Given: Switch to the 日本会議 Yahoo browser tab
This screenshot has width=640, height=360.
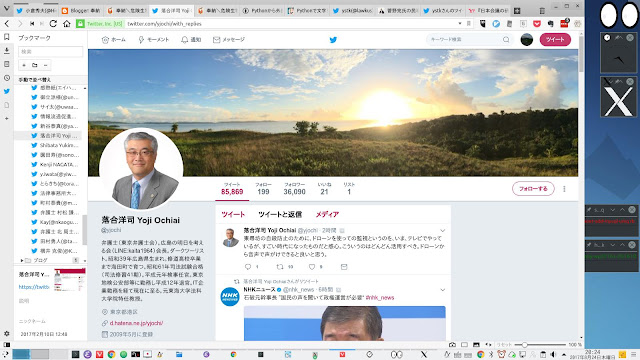Looking at the screenshot, I should point(488,11).
